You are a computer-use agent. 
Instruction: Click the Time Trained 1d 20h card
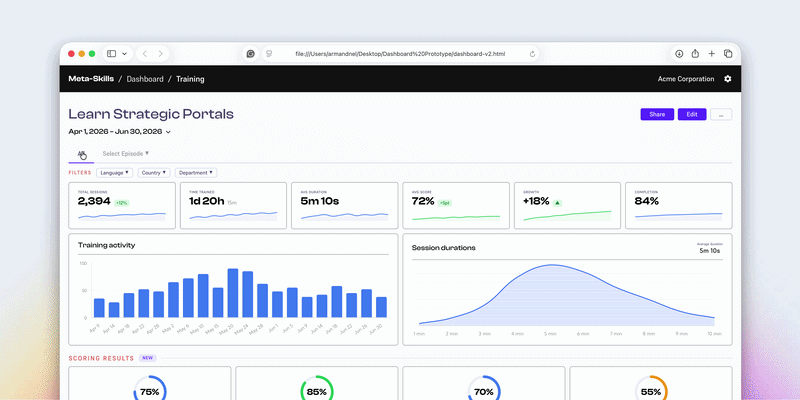click(233, 206)
